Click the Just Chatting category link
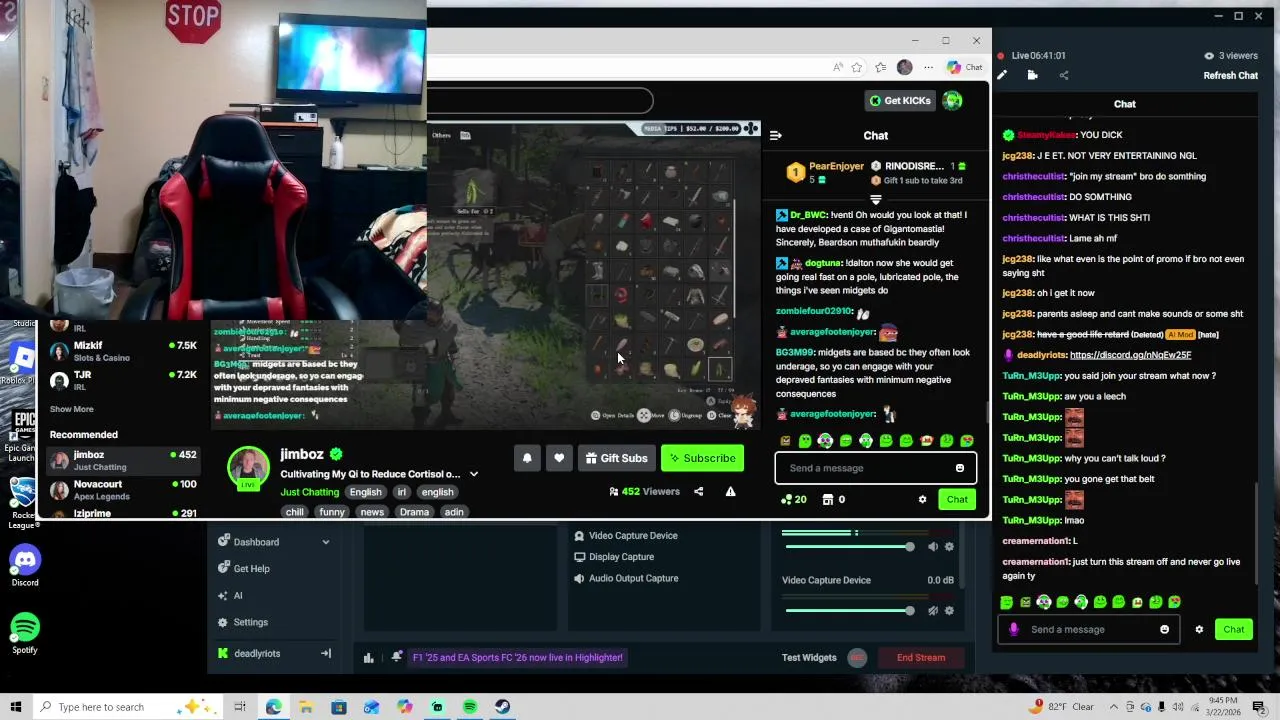 310,492
